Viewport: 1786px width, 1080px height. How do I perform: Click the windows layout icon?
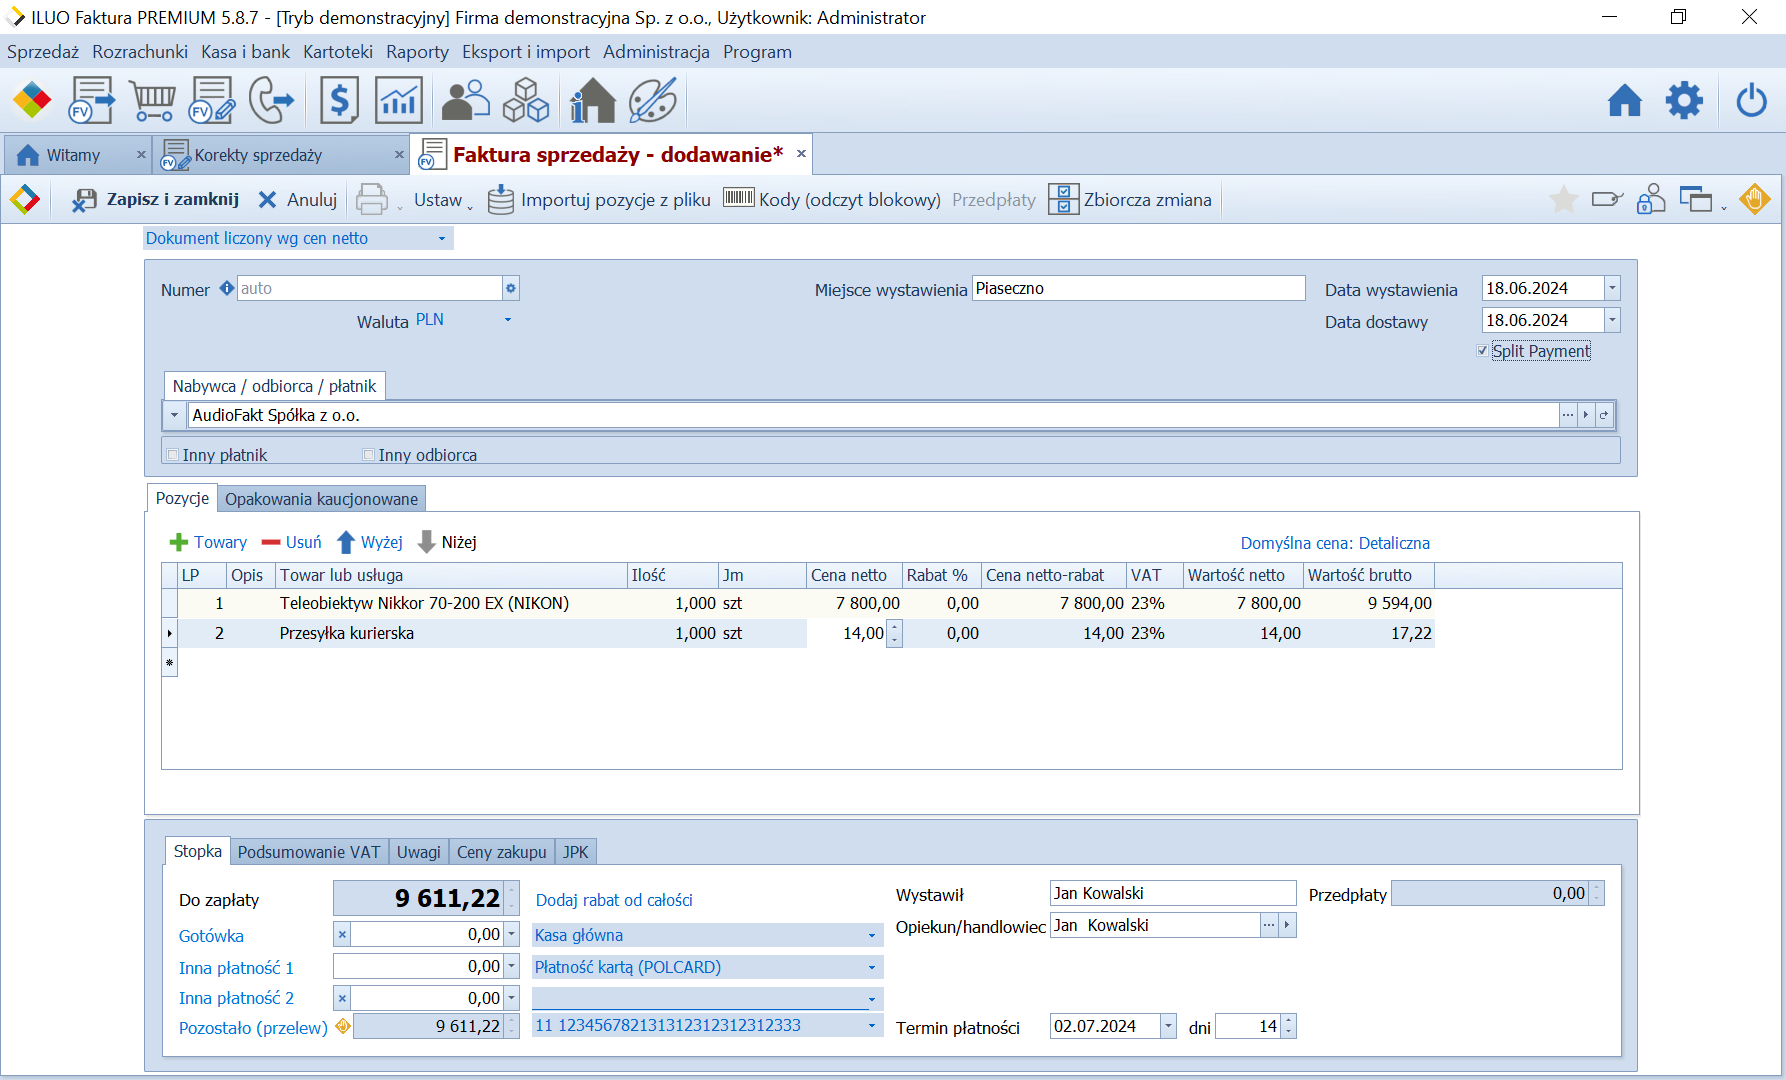pos(1696,199)
